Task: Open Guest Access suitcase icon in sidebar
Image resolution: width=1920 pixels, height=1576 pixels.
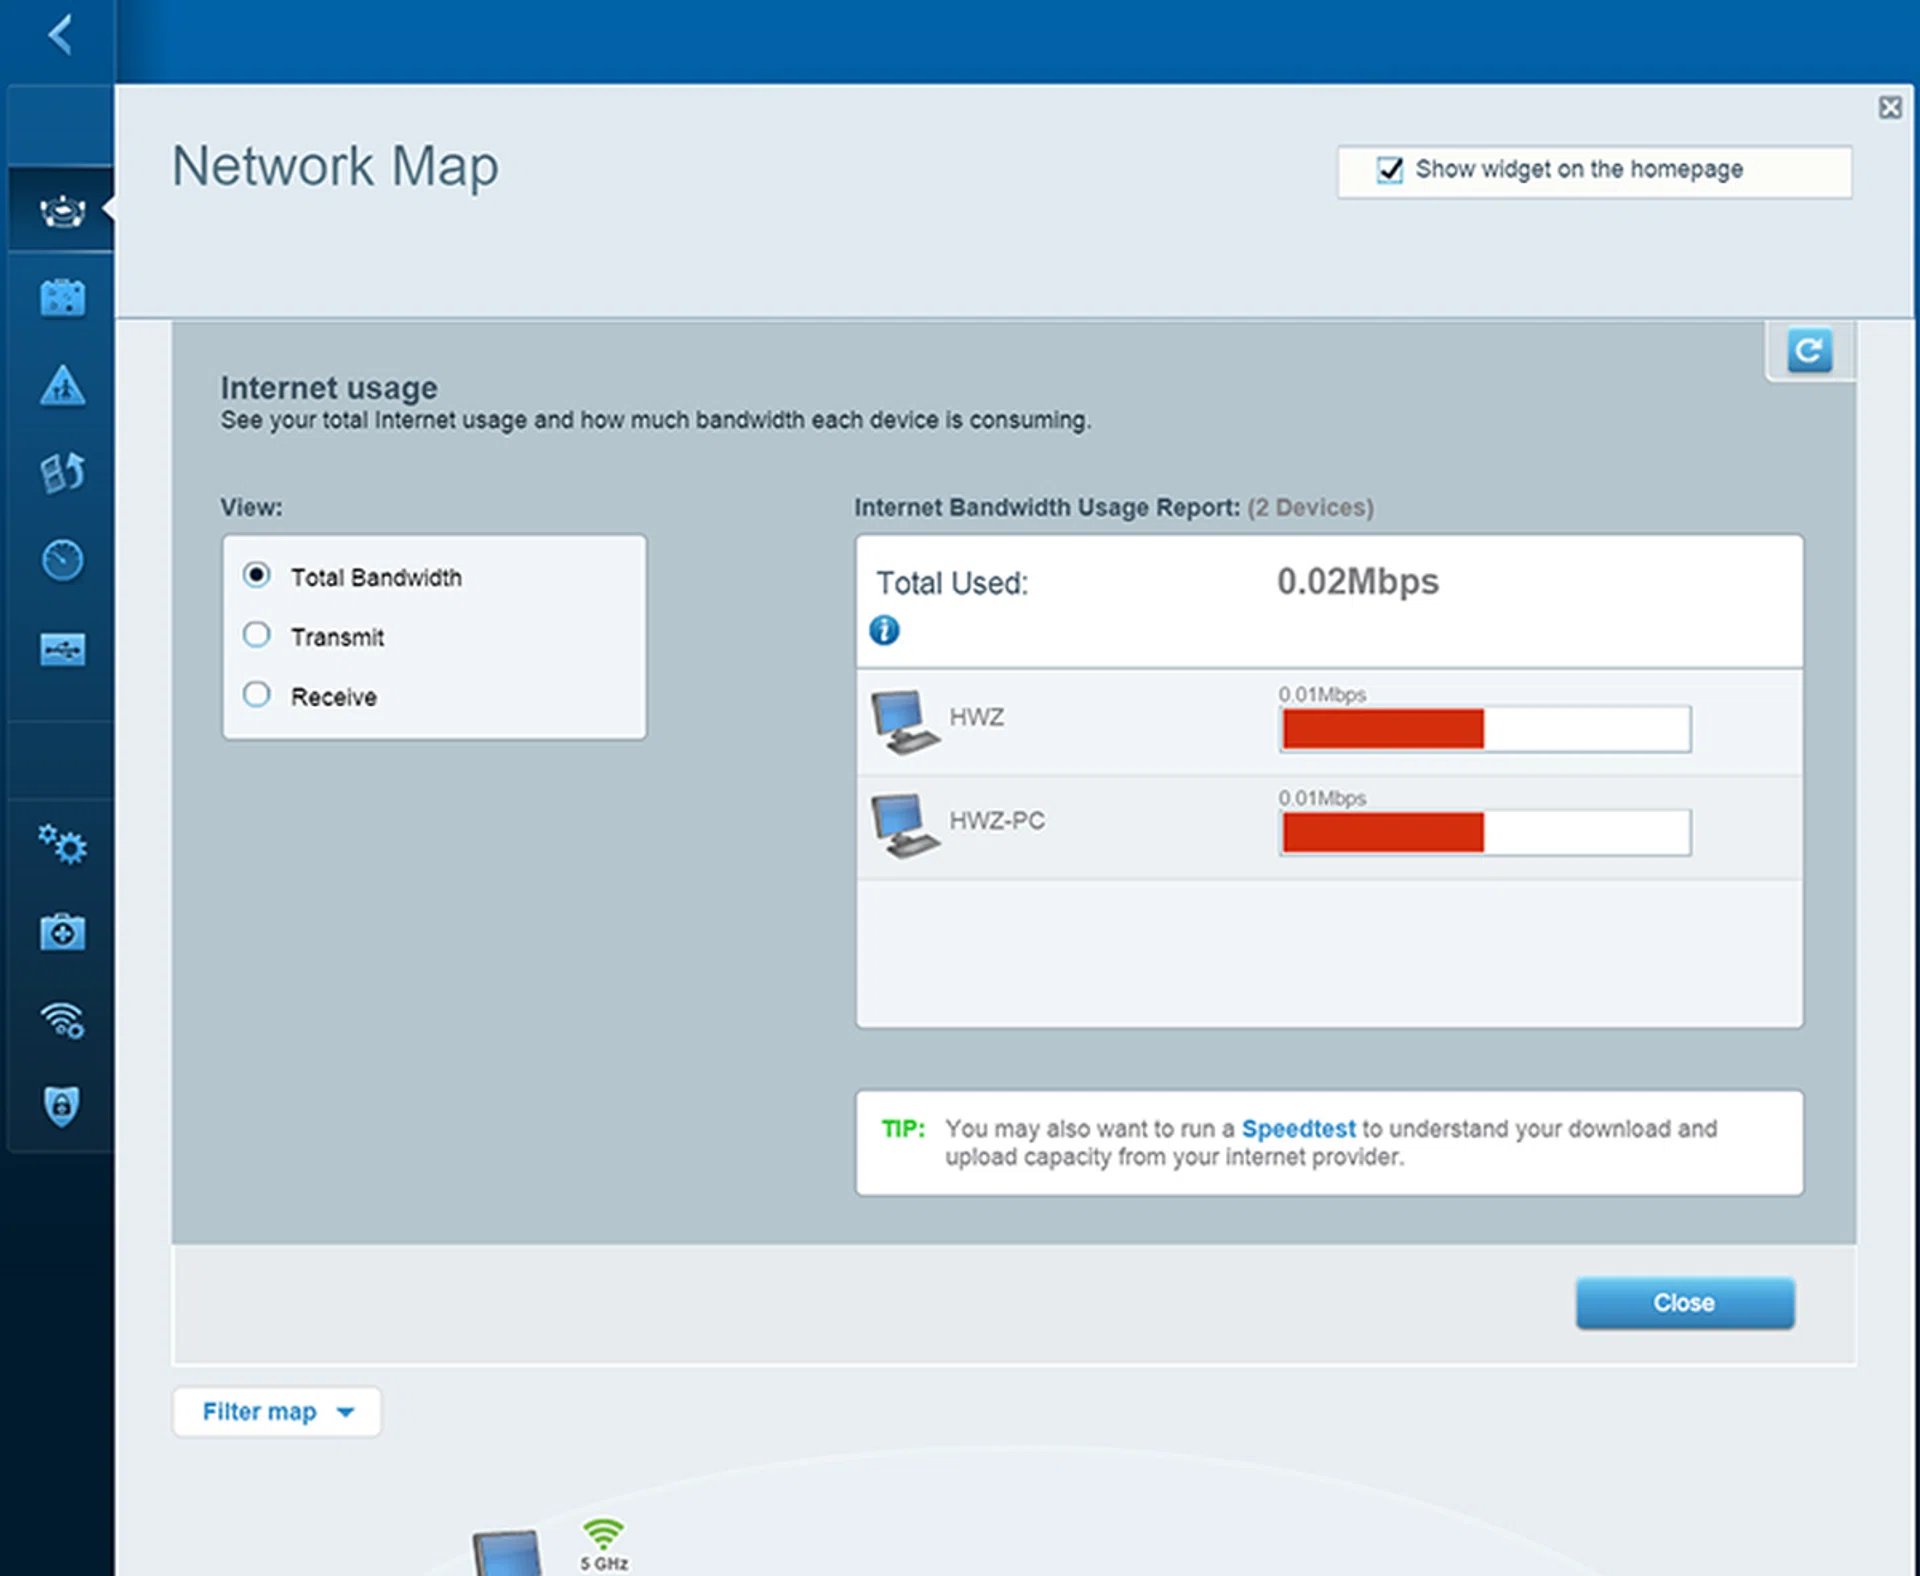Action: point(62,297)
